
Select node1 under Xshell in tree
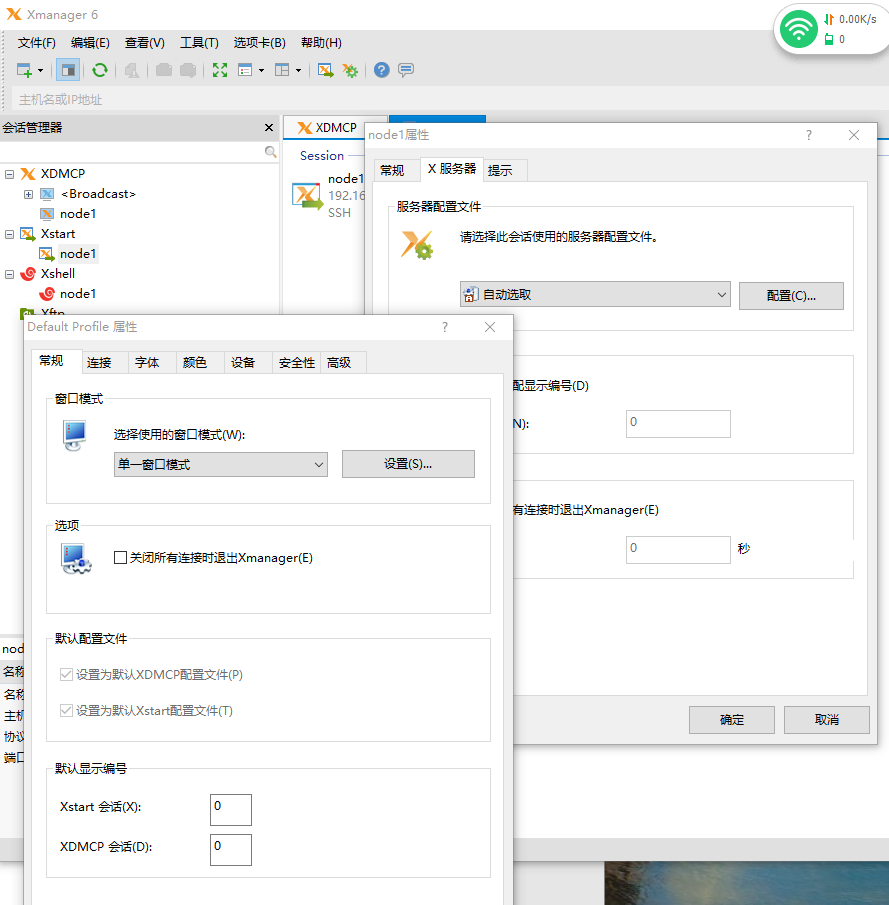pos(78,294)
